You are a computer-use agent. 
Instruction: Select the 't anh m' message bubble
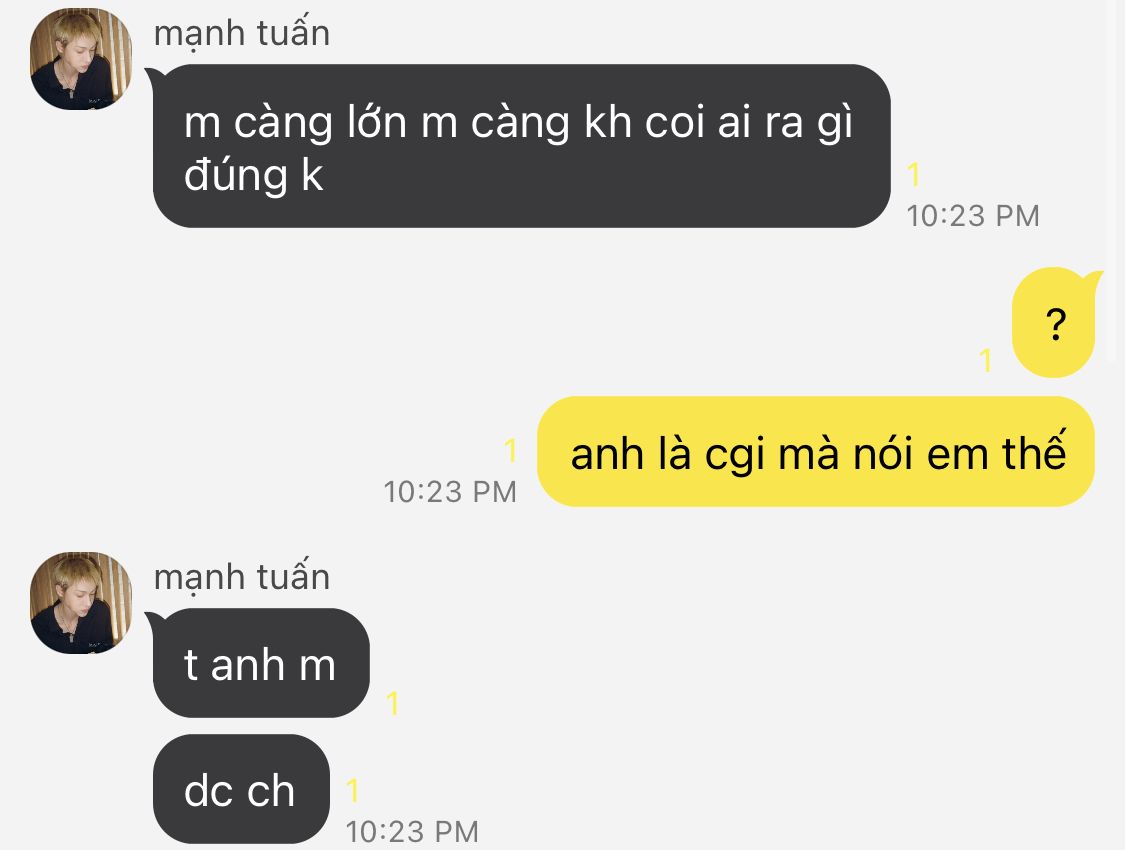point(259,664)
